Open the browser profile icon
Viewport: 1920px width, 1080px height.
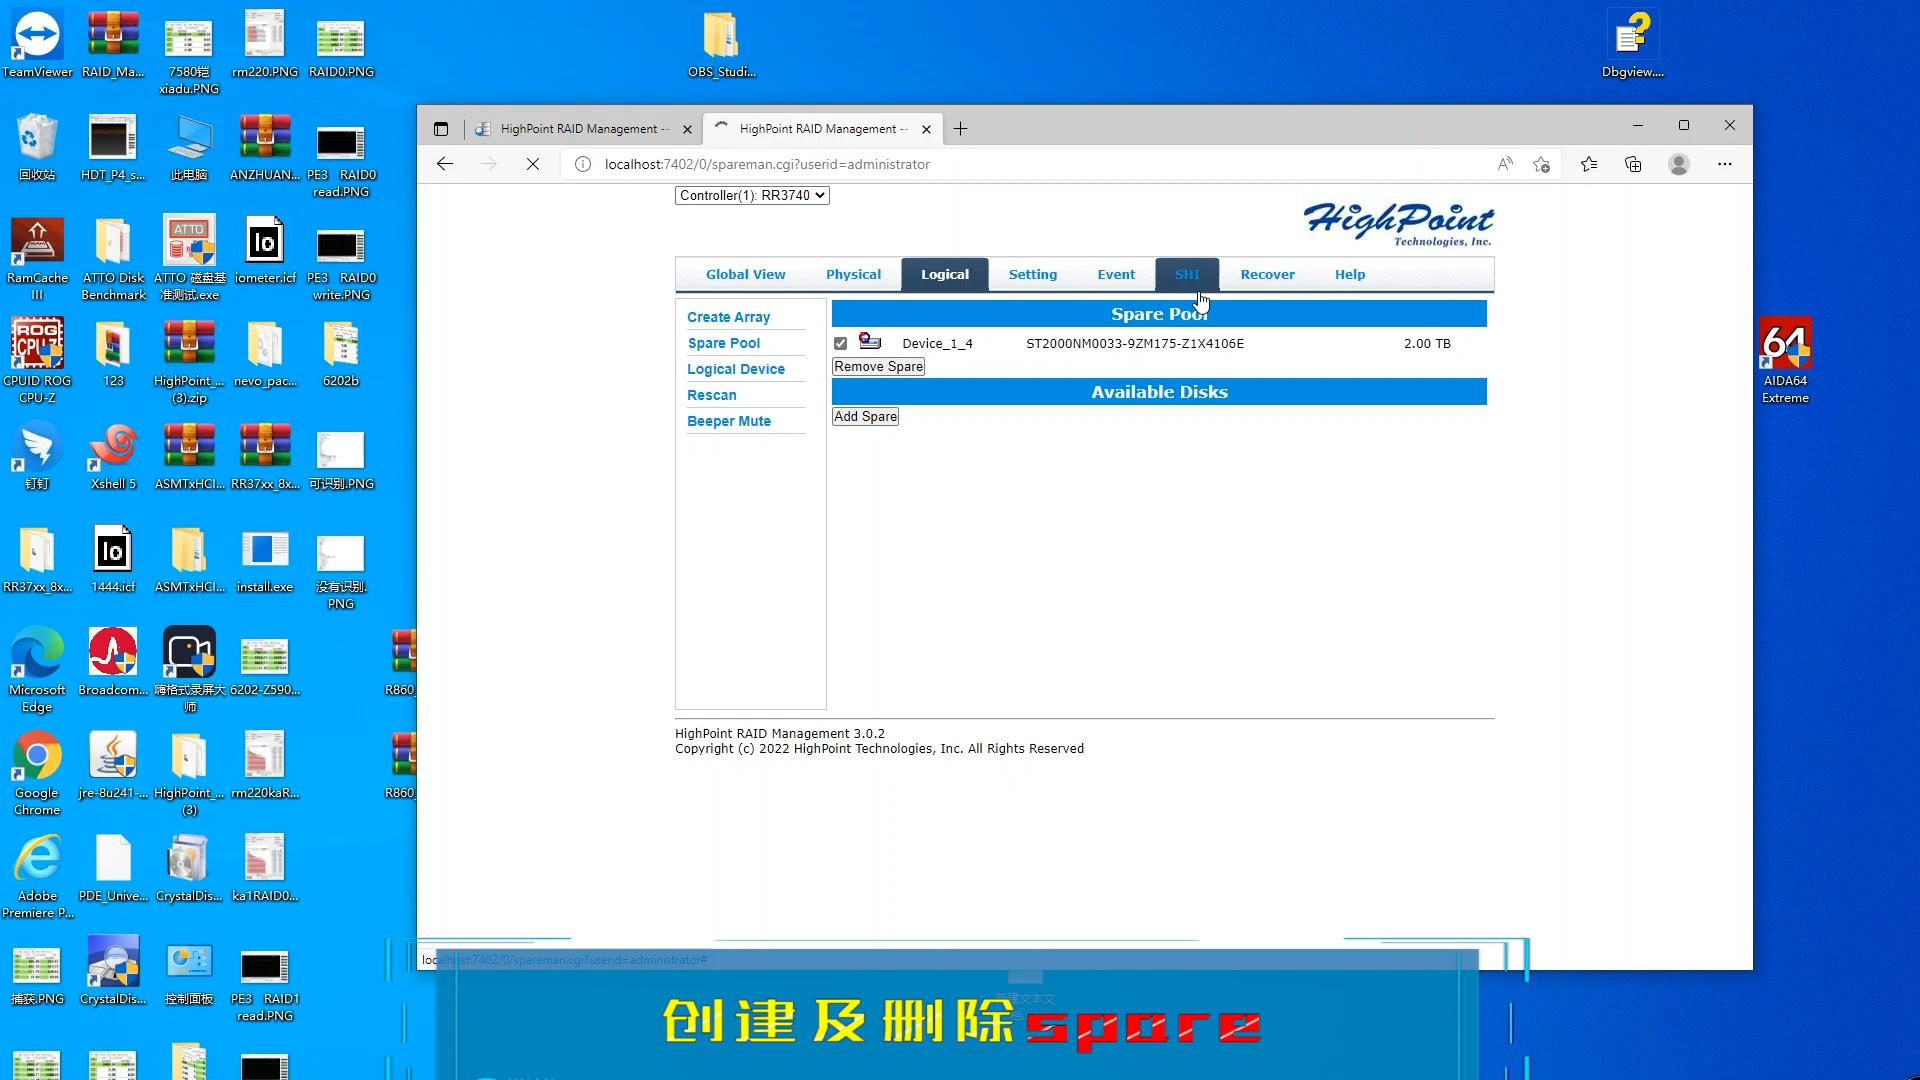[1679, 164]
